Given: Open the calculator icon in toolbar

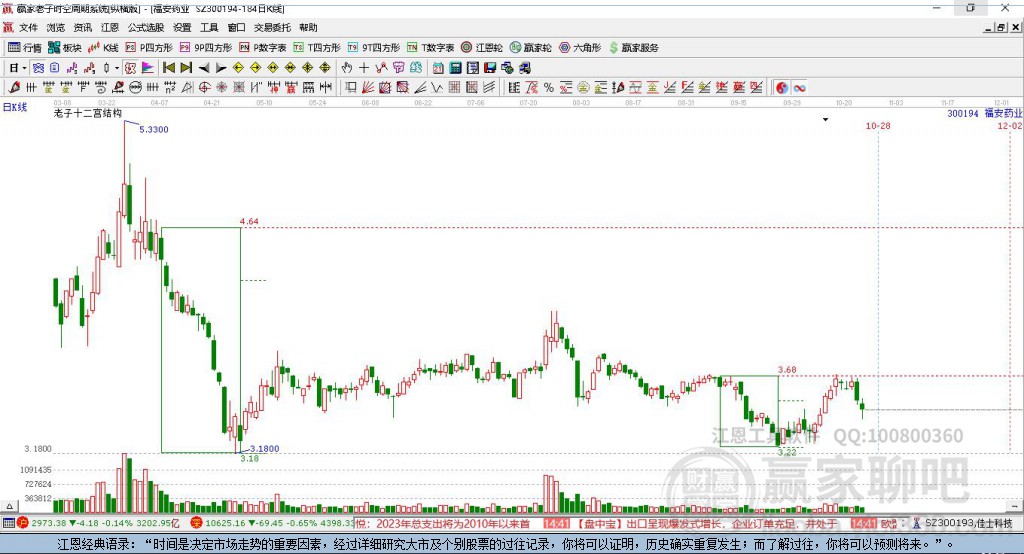Looking at the screenshot, I should pyautogui.click(x=455, y=68).
